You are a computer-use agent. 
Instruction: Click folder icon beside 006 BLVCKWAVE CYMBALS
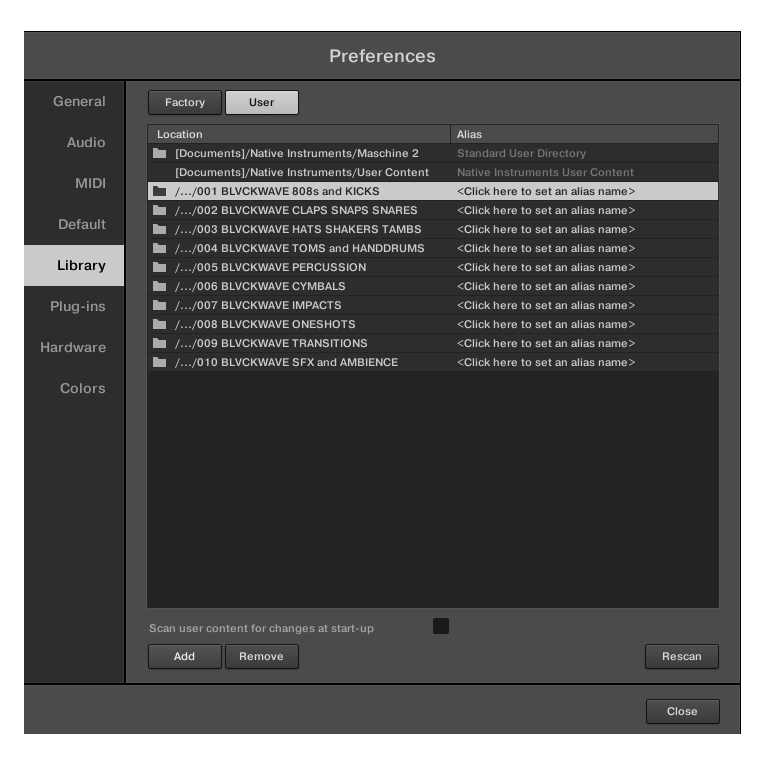click(159, 286)
